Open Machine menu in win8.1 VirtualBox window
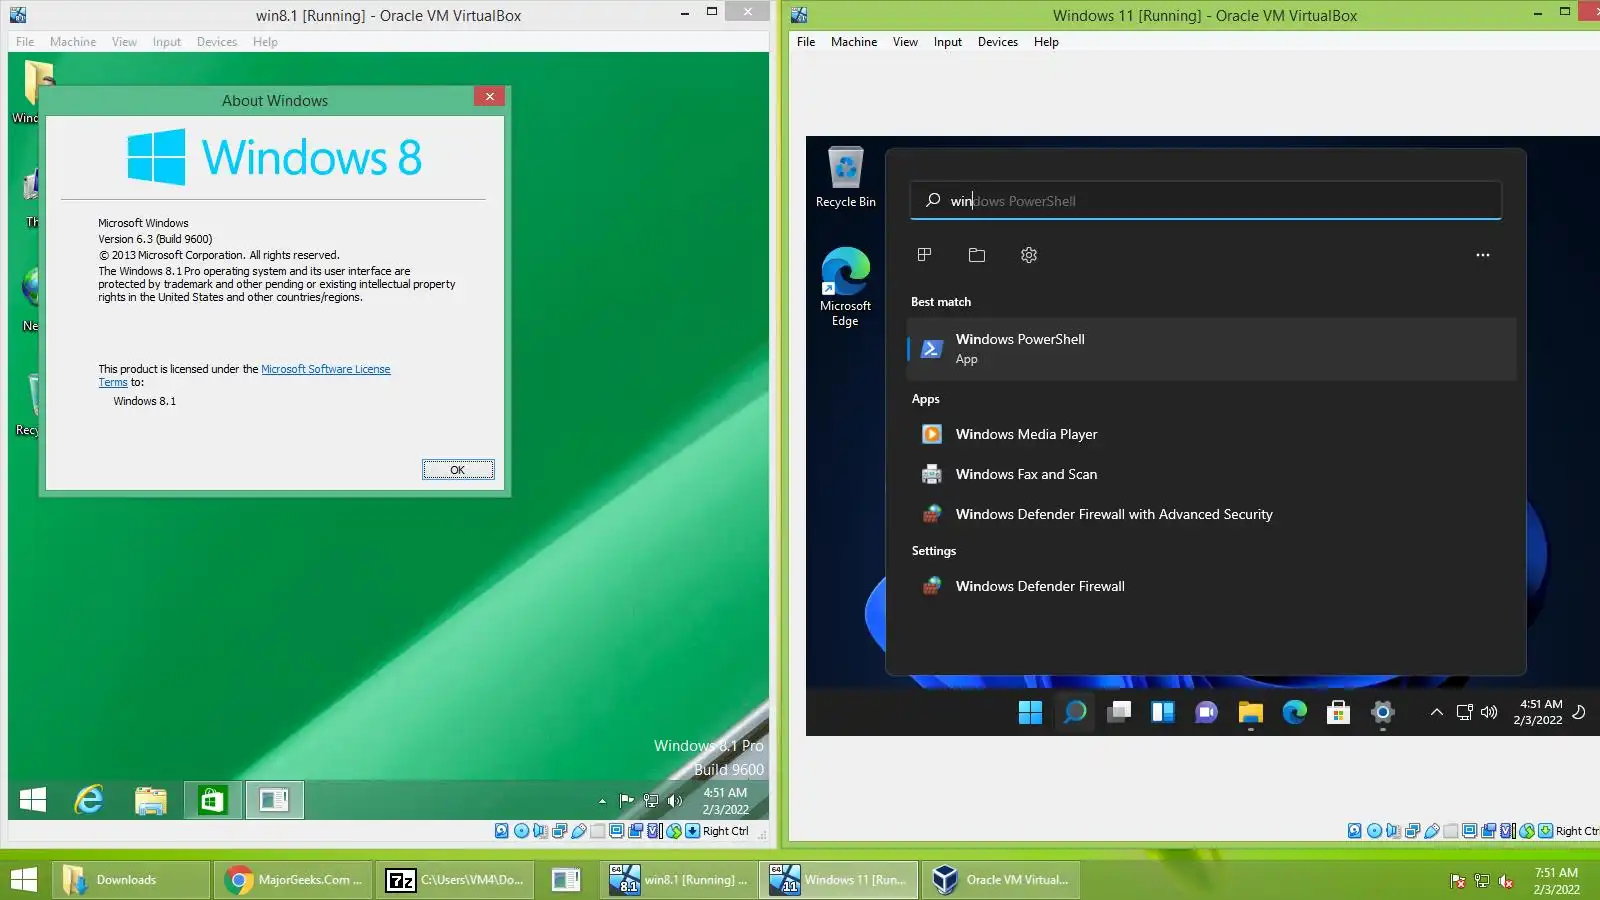 [x=73, y=42]
